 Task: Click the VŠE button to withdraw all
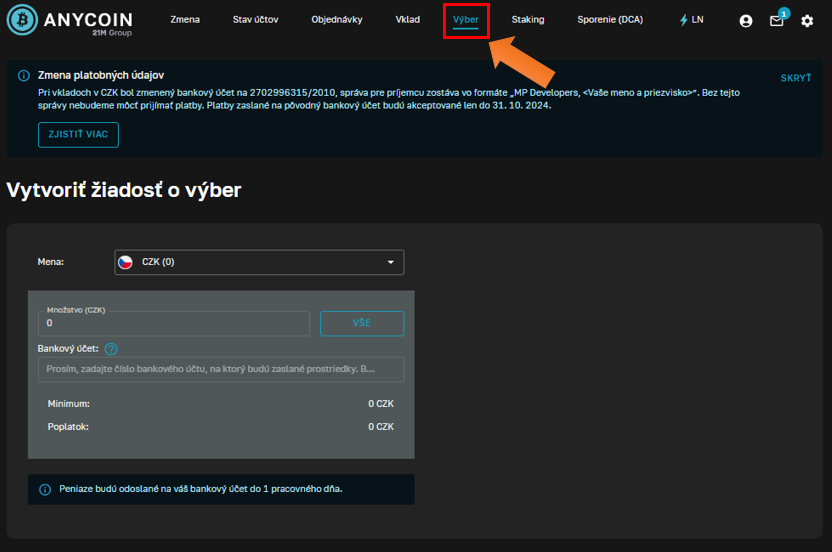362,324
